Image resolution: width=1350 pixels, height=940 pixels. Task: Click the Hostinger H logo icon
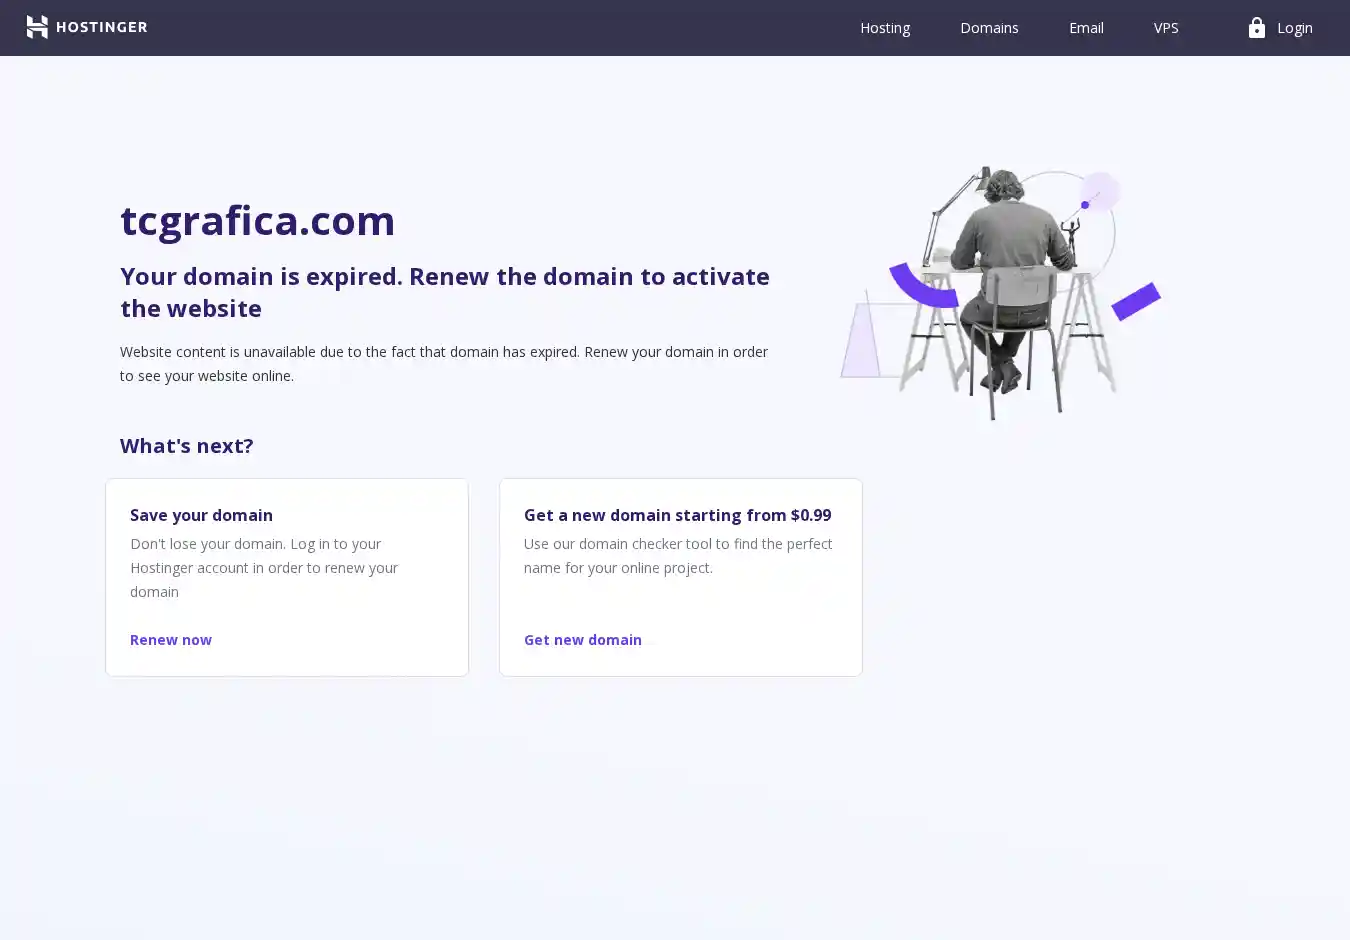pos(37,27)
